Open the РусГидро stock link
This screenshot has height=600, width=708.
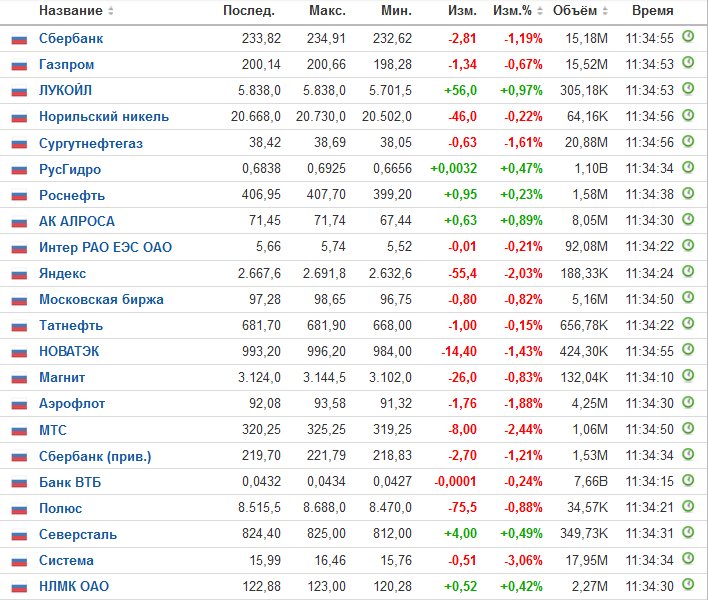pos(70,170)
